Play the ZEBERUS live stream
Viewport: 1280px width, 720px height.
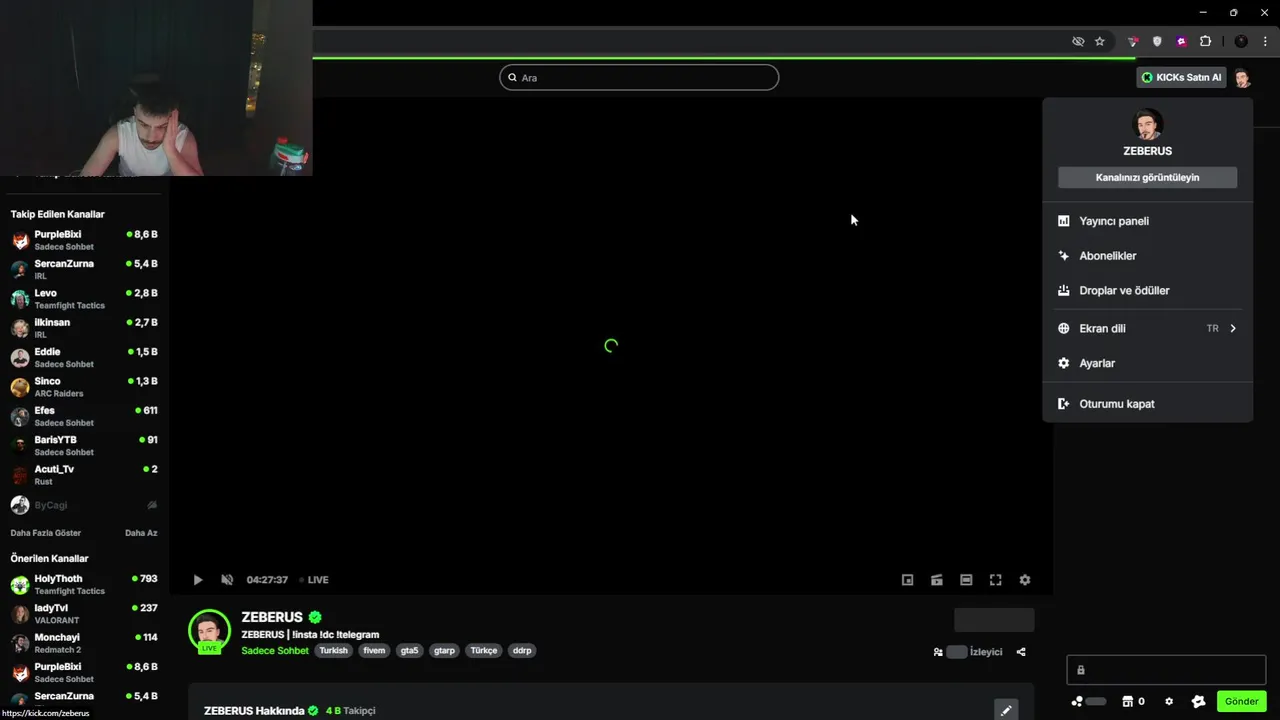tap(198, 580)
